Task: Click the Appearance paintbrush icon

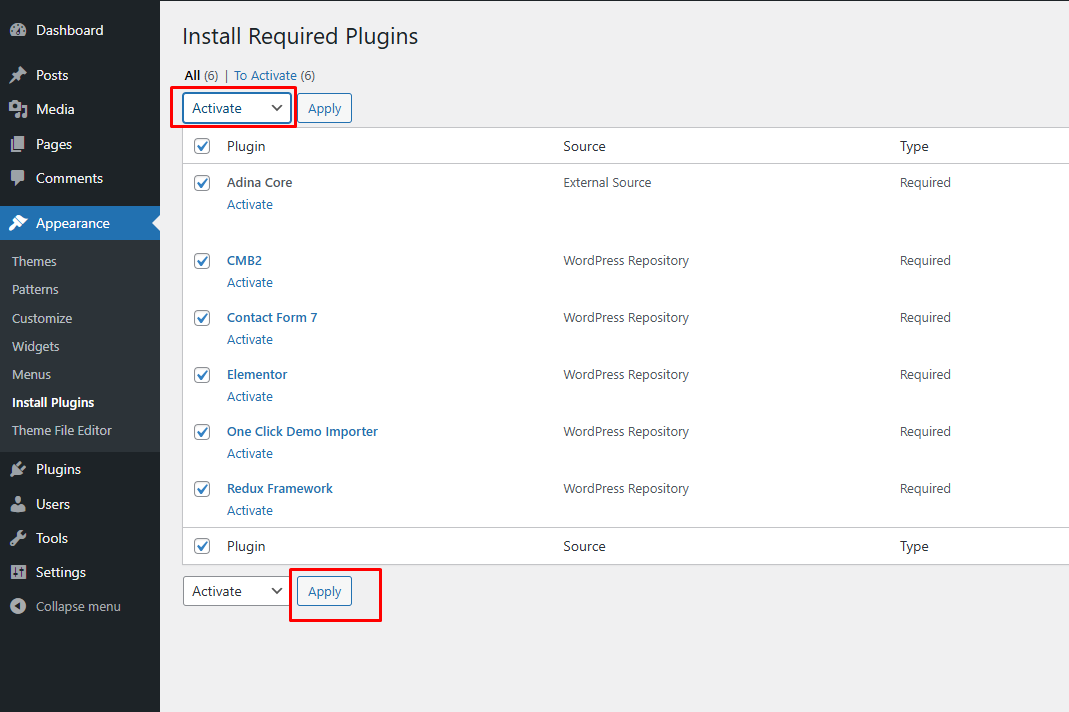Action: pyautogui.click(x=18, y=223)
